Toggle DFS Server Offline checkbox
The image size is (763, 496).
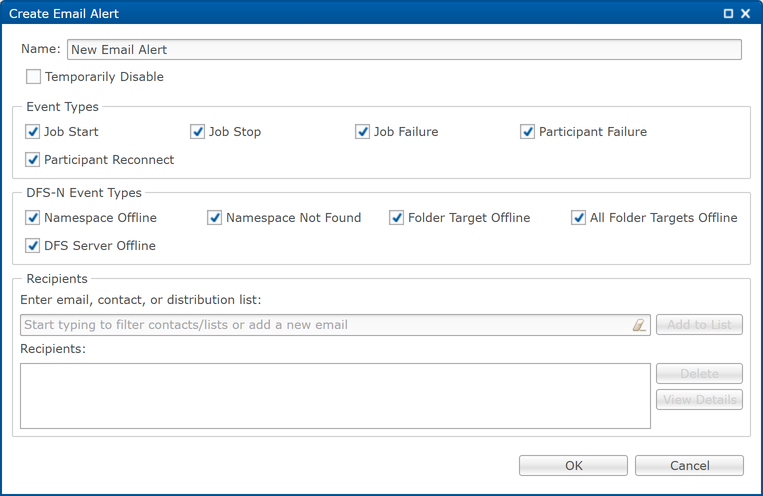coord(33,246)
